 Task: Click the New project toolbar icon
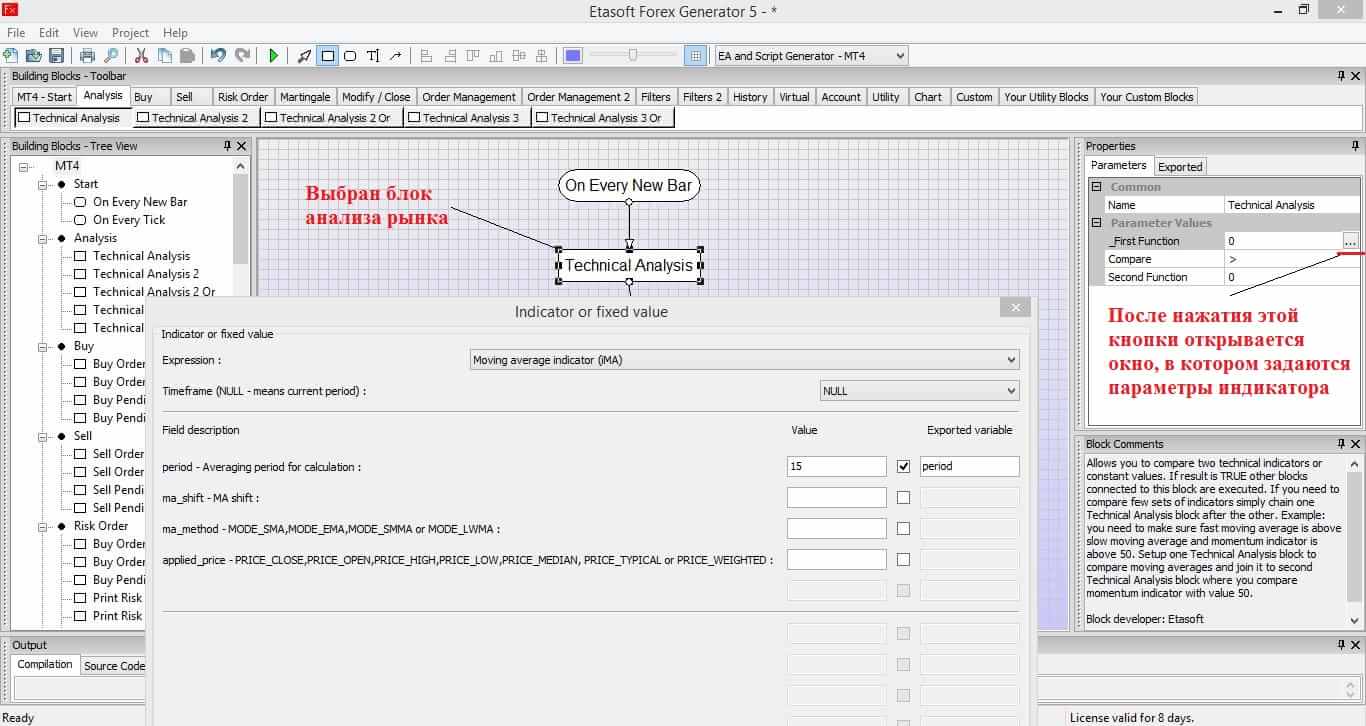[12, 56]
